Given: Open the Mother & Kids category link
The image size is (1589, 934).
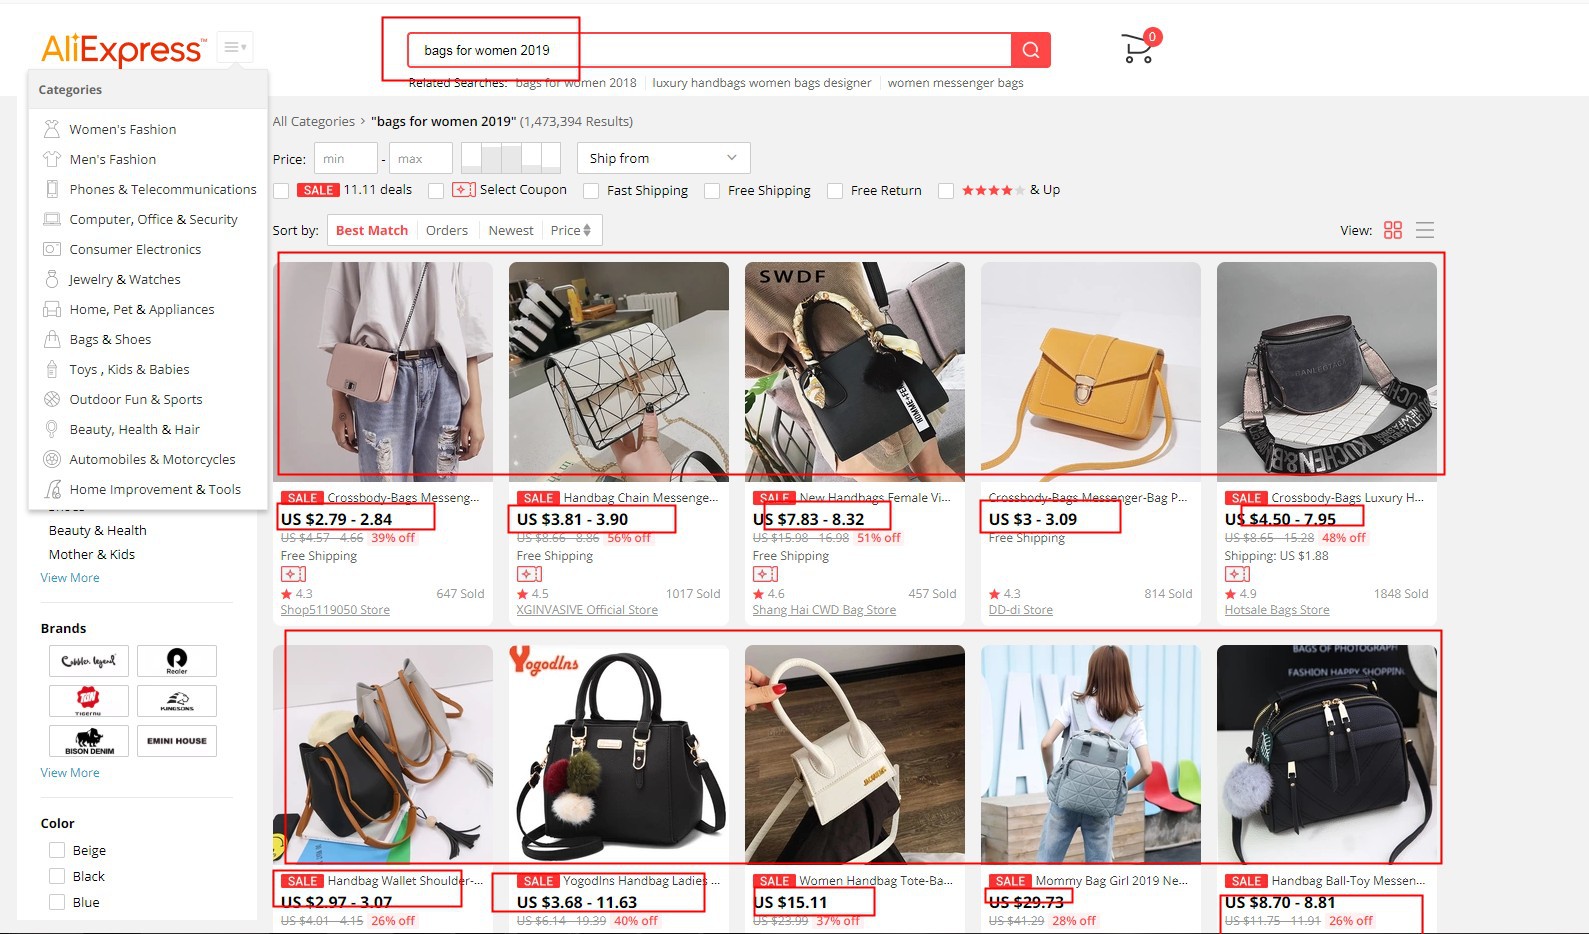Looking at the screenshot, I should (x=92, y=554).
